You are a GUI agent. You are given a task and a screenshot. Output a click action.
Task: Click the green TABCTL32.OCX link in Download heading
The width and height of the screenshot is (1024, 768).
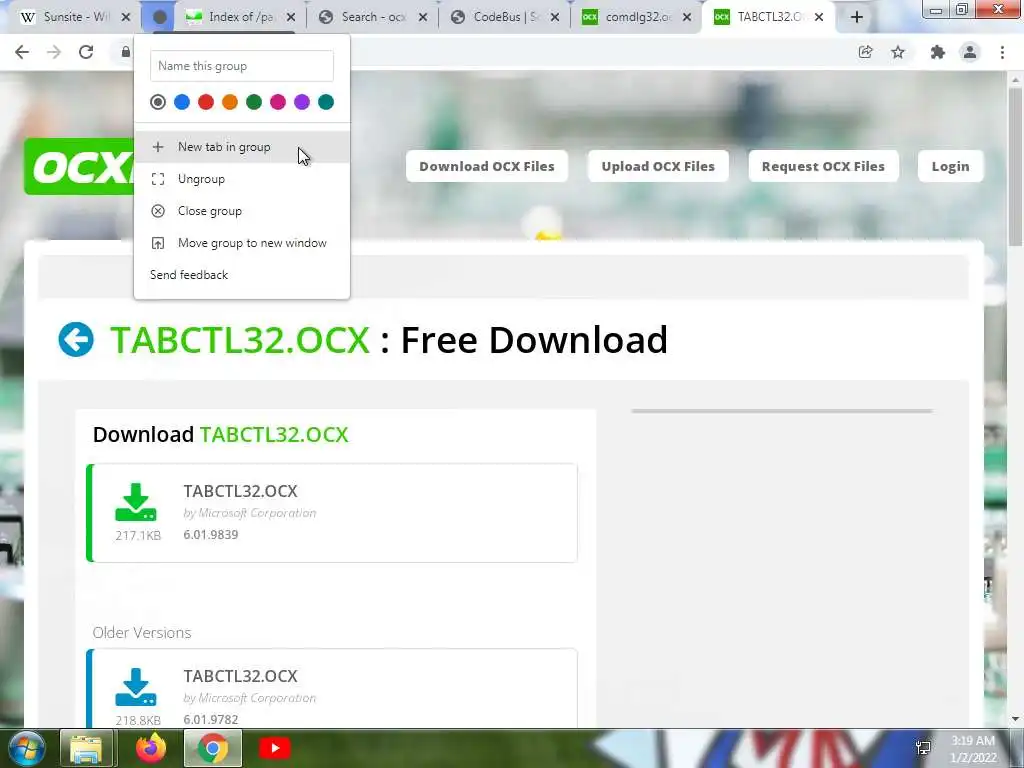pyautogui.click(x=274, y=435)
